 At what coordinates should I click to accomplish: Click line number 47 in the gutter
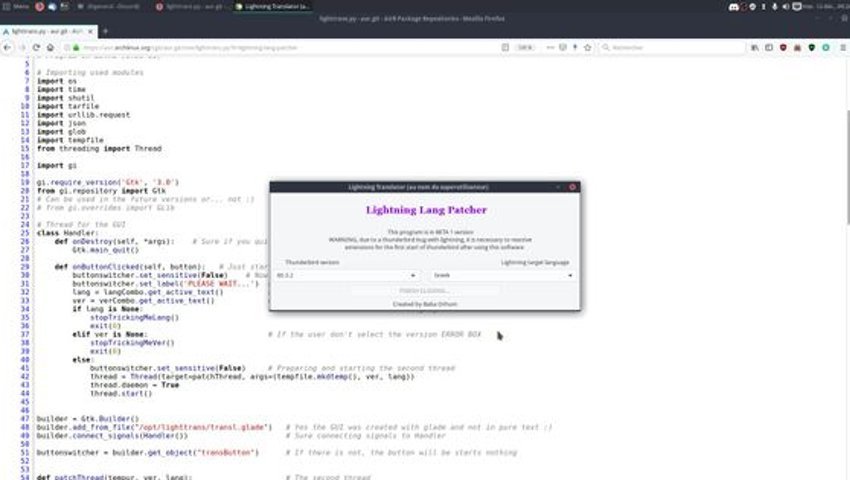click(x=25, y=419)
